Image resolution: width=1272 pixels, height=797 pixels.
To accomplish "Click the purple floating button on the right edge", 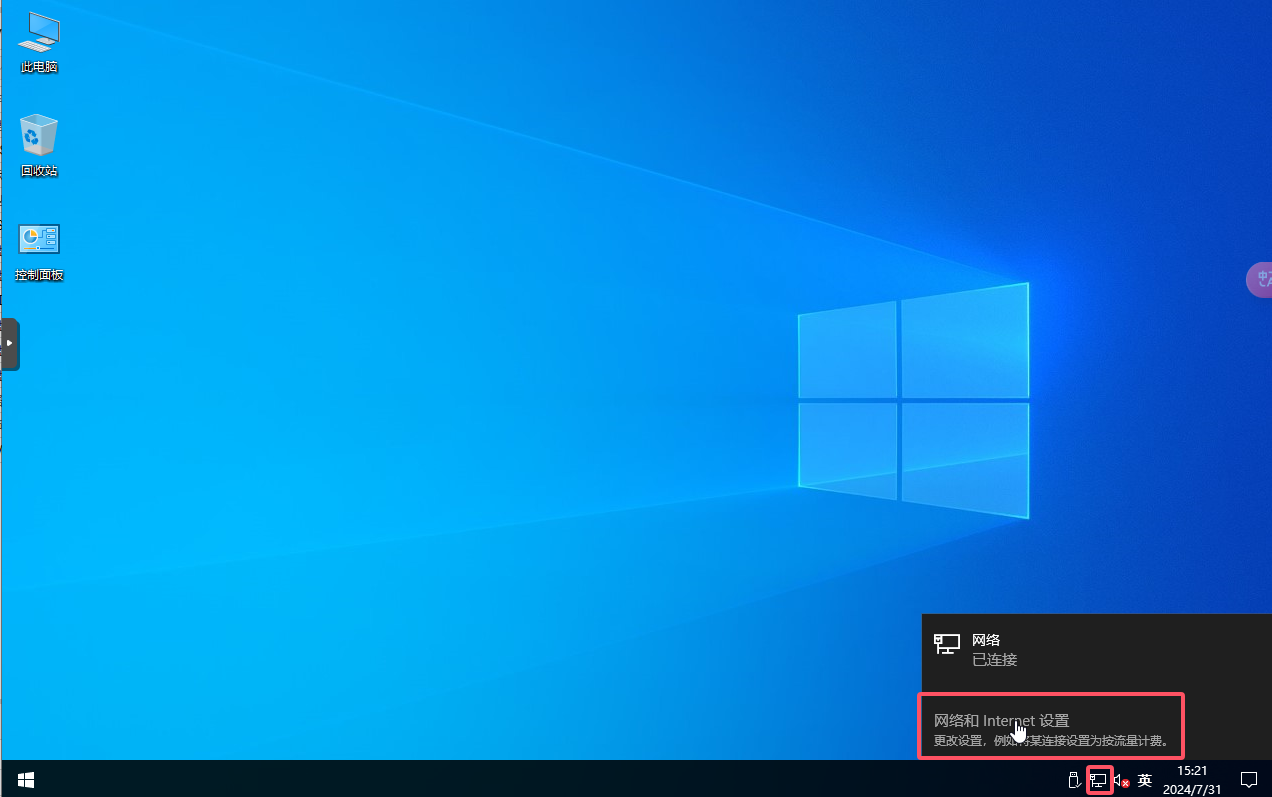I will (1260, 279).
